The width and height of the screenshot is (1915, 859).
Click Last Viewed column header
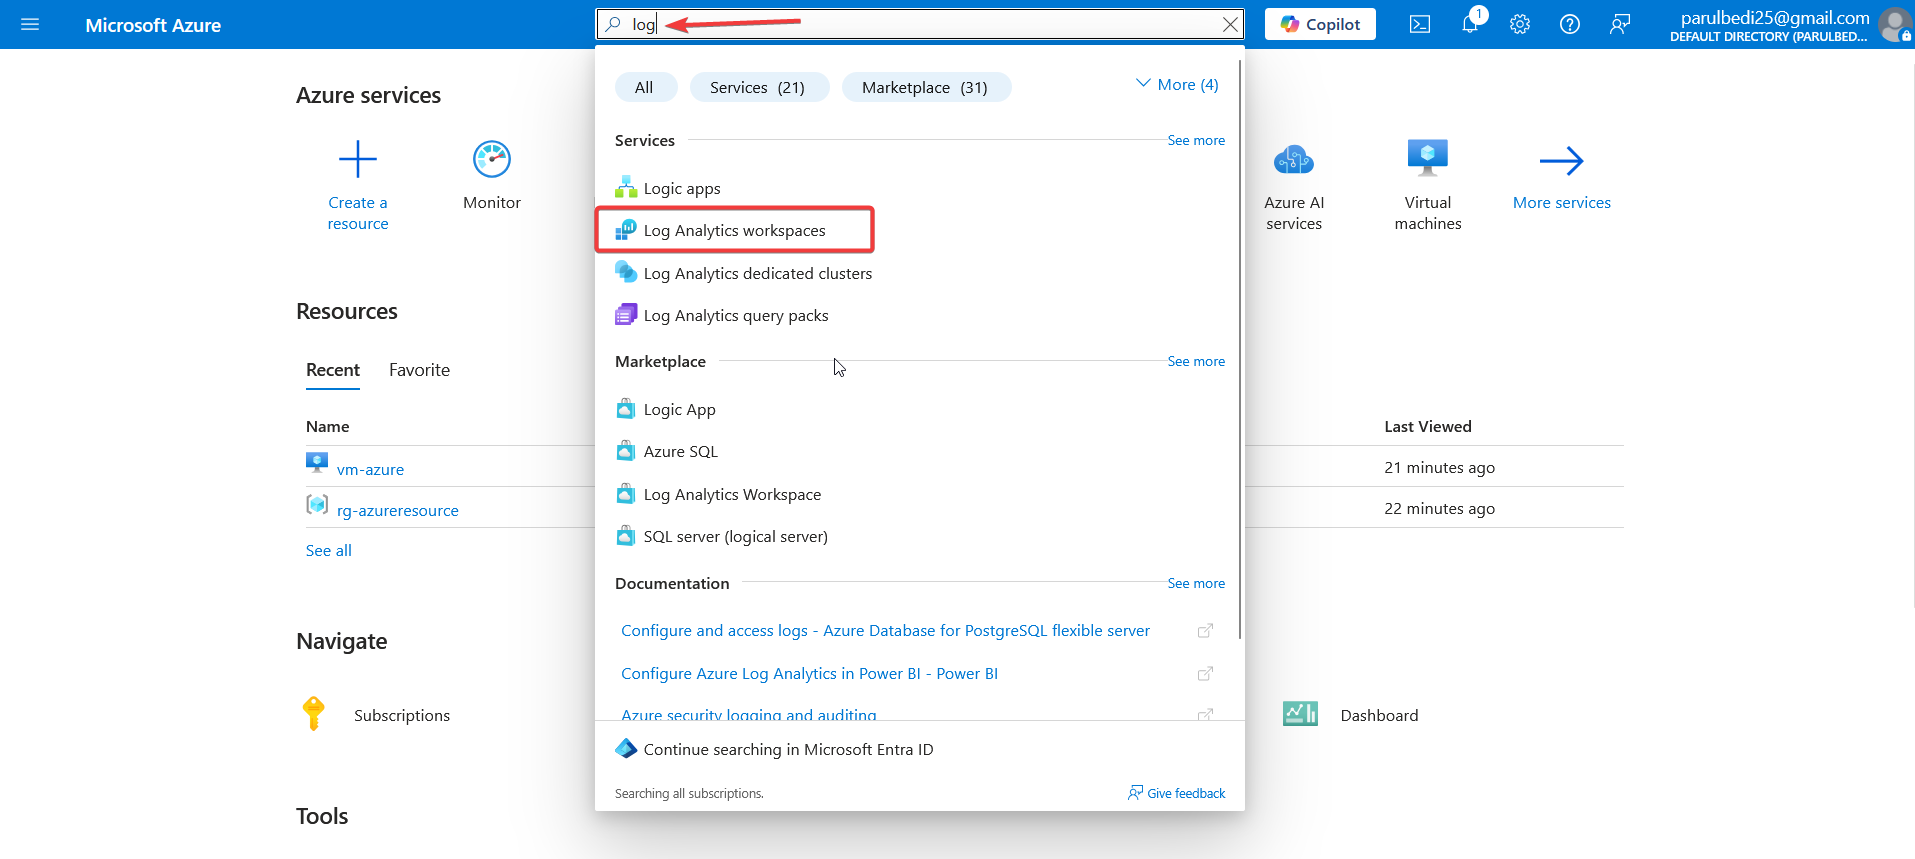(x=1427, y=426)
